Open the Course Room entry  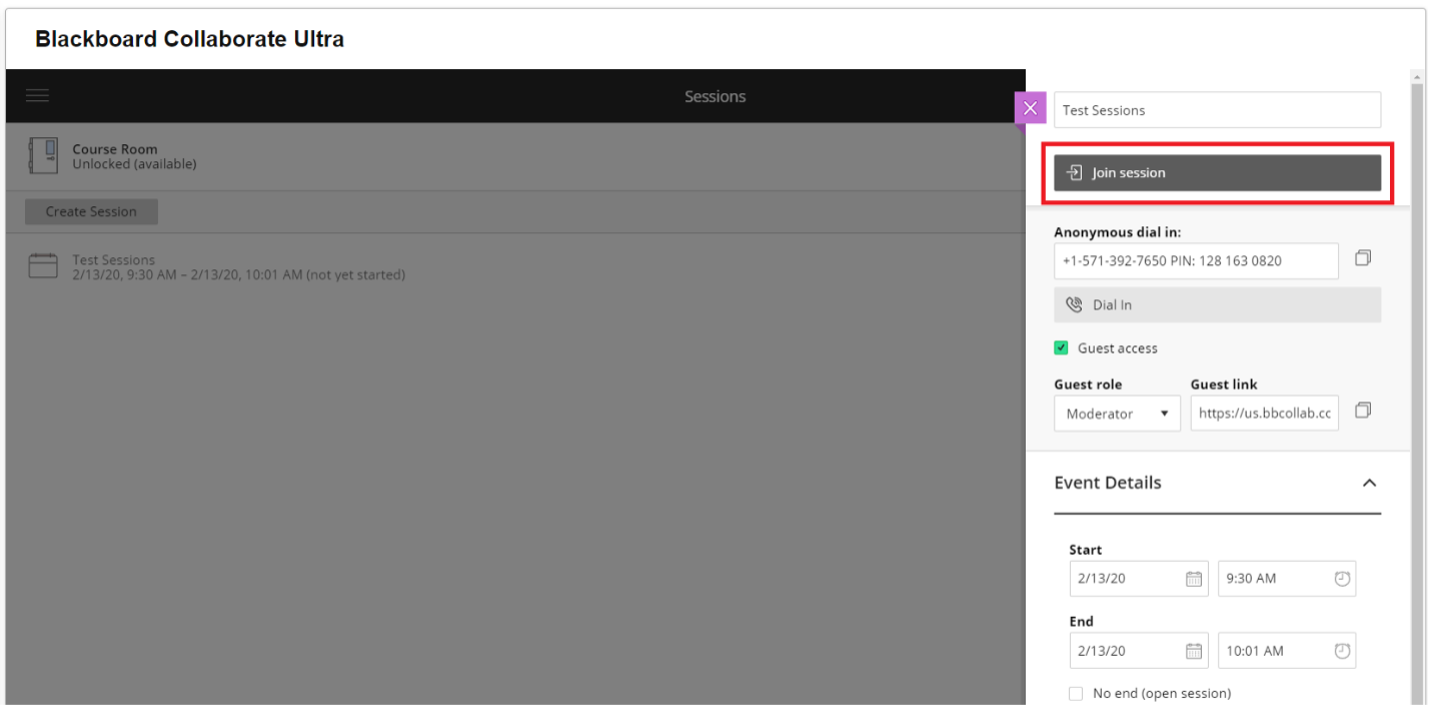[x=515, y=157]
